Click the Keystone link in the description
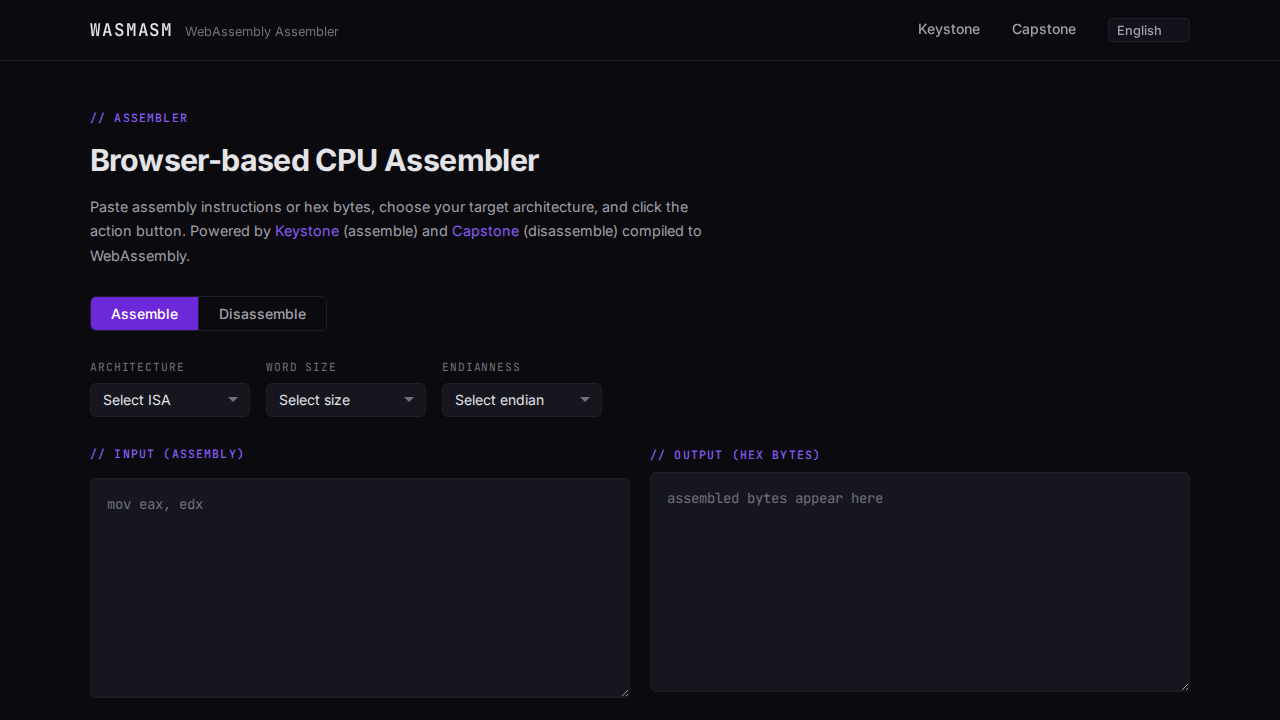The image size is (1280, 720). tap(307, 231)
